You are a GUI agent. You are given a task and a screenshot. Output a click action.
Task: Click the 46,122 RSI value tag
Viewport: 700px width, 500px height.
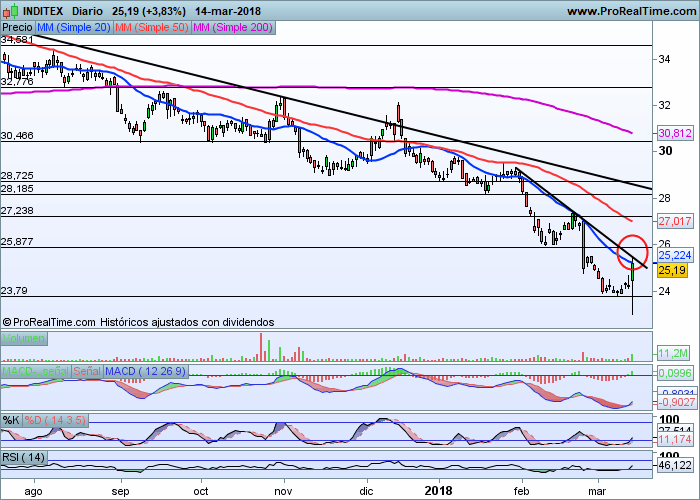pyautogui.click(x=675, y=465)
